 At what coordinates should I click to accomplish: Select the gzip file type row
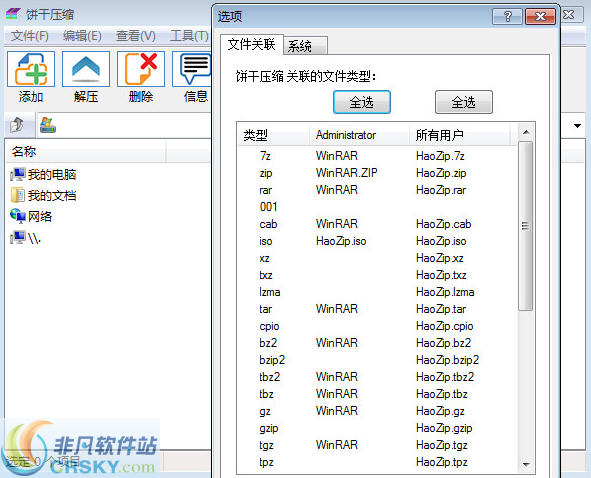[378, 428]
